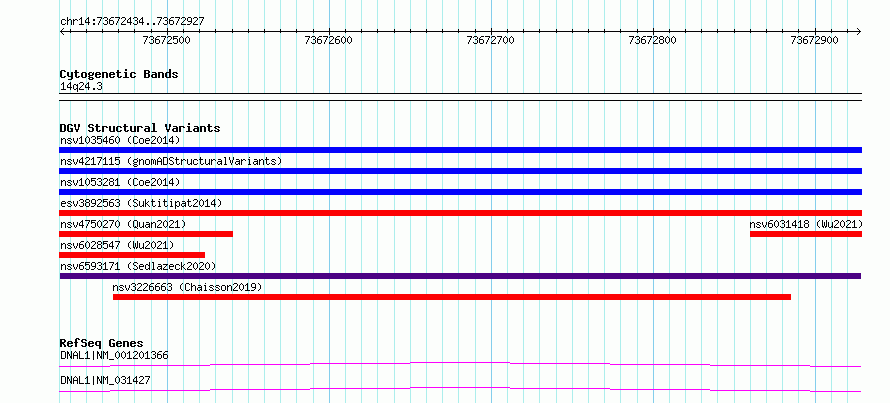Open the esv3892563 (Suktitipat2014) label
The width and height of the screenshot is (890, 403).
coord(141,203)
